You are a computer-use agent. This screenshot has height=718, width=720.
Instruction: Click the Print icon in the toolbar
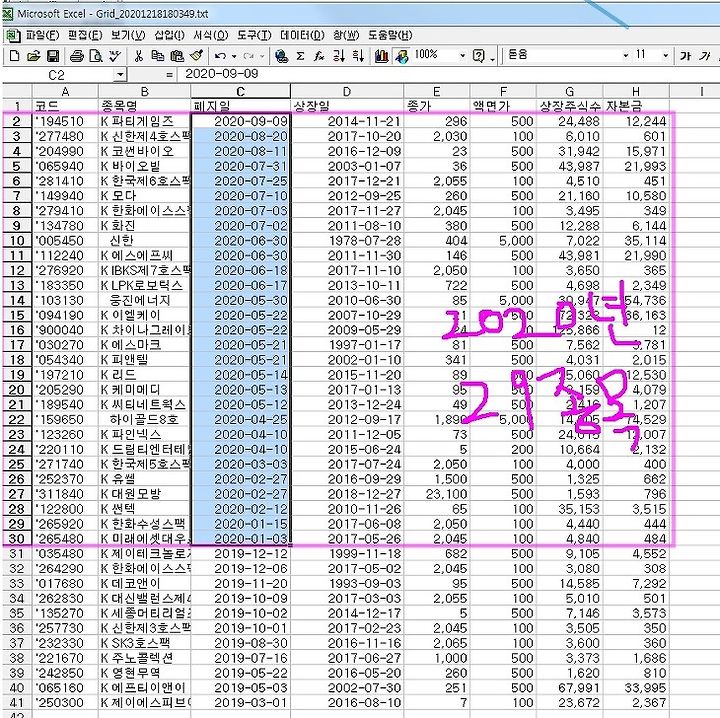(x=77, y=56)
